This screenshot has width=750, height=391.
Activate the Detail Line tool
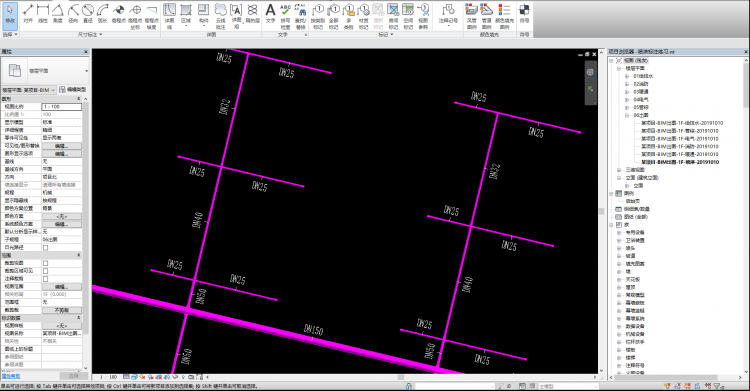[x=169, y=16]
